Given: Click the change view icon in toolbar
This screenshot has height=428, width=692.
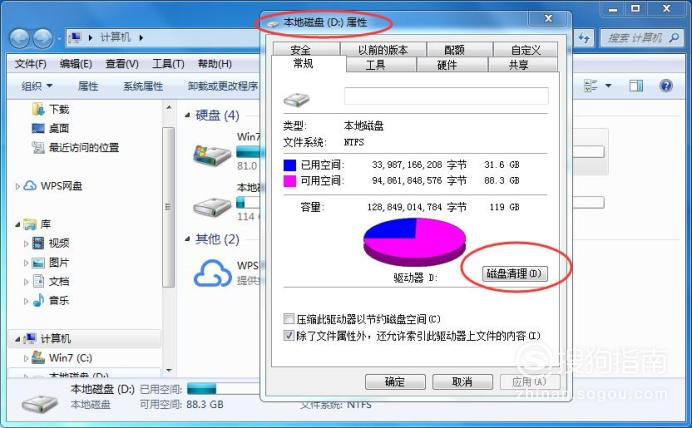Looking at the screenshot, I should pyautogui.click(x=590, y=86).
